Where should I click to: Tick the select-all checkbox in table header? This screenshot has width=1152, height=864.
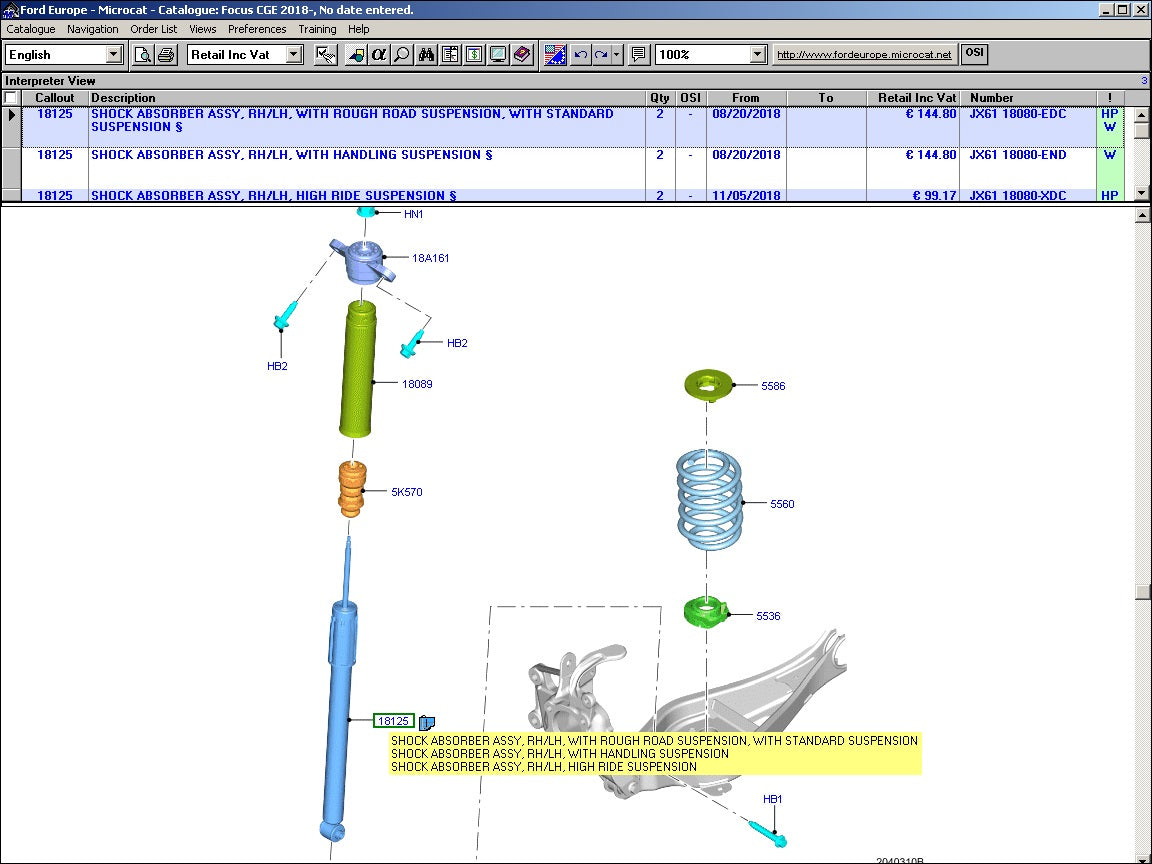point(10,98)
